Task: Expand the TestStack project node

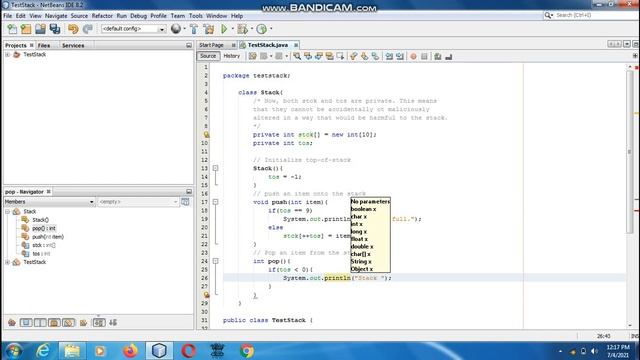Action: (x=7, y=54)
